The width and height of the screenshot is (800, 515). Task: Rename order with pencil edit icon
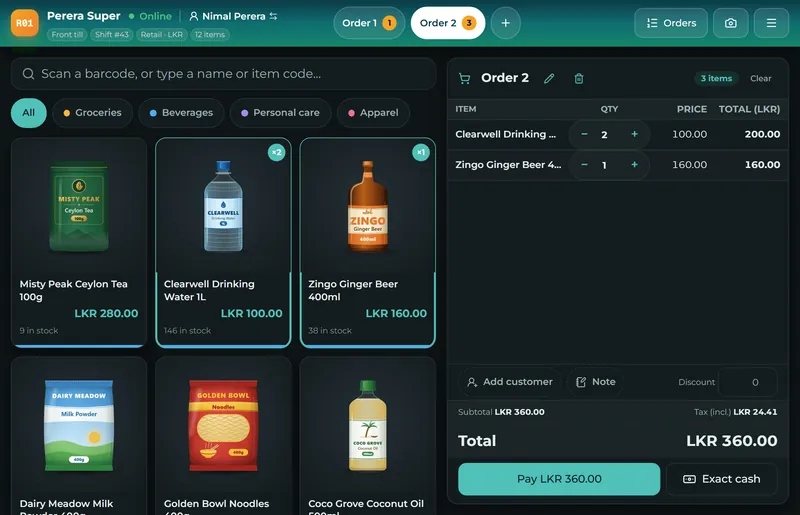click(x=549, y=79)
